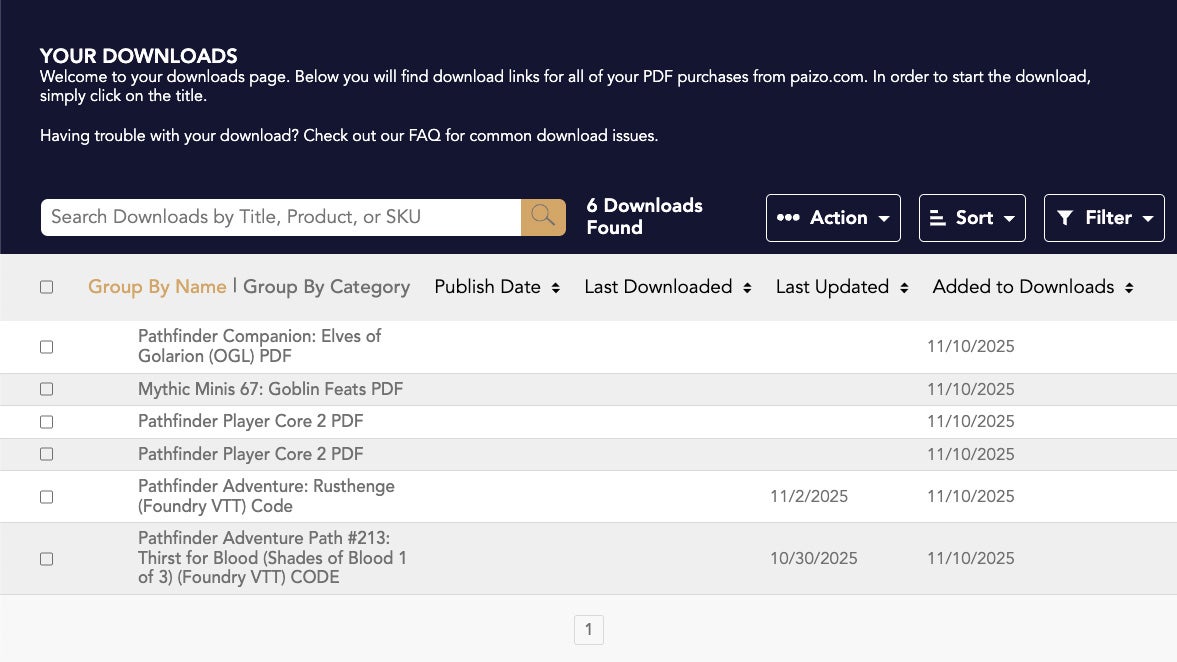The image size is (1177, 662).
Task: Click the search magnifying glass icon
Action: point(542,217)
